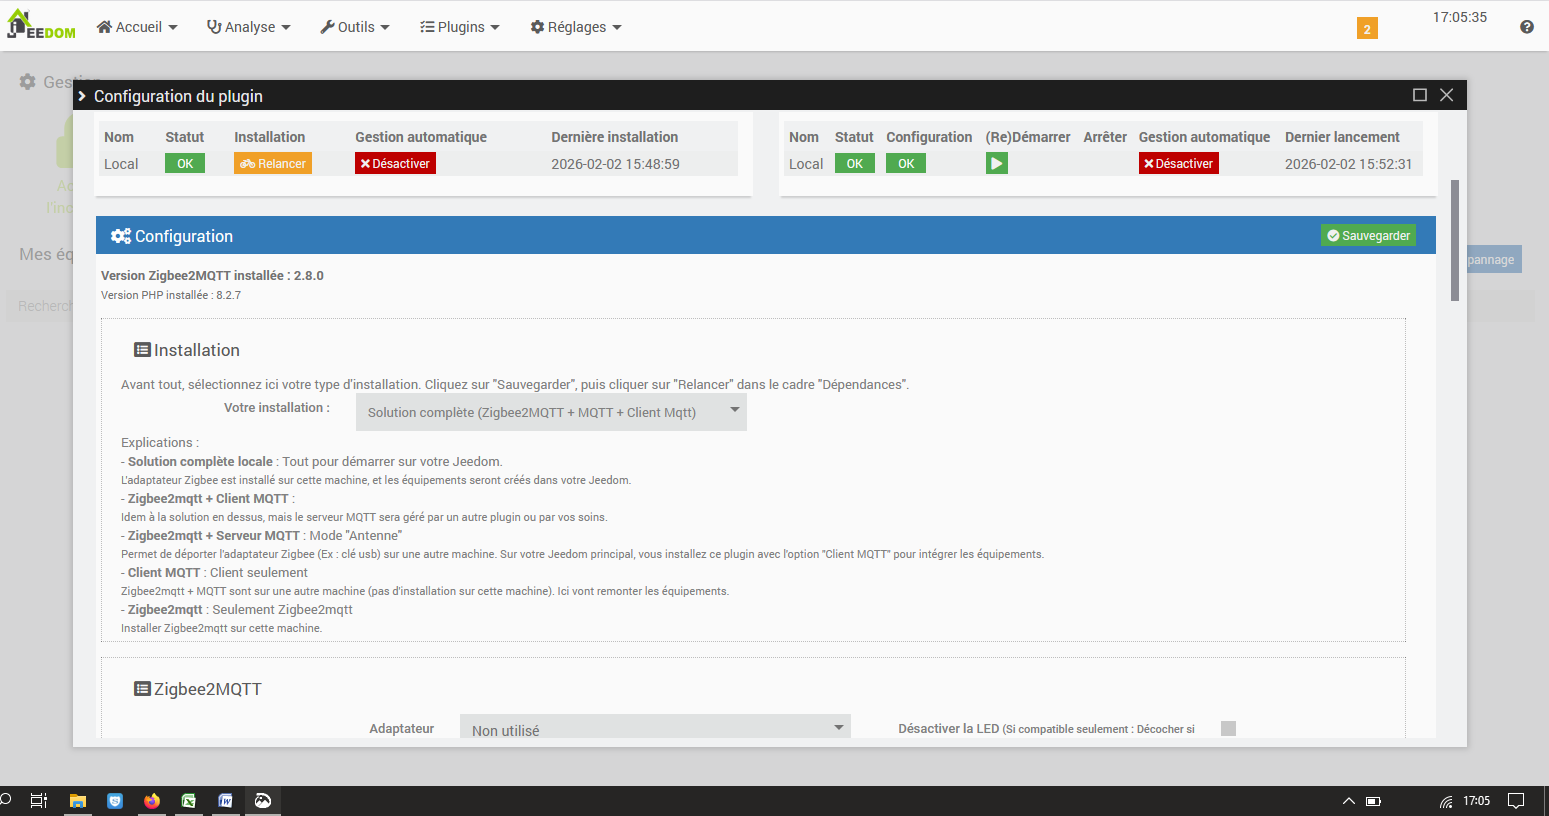Click the Installation section list icon
The height and width of the screenshot is (816, 1549).
143,350
